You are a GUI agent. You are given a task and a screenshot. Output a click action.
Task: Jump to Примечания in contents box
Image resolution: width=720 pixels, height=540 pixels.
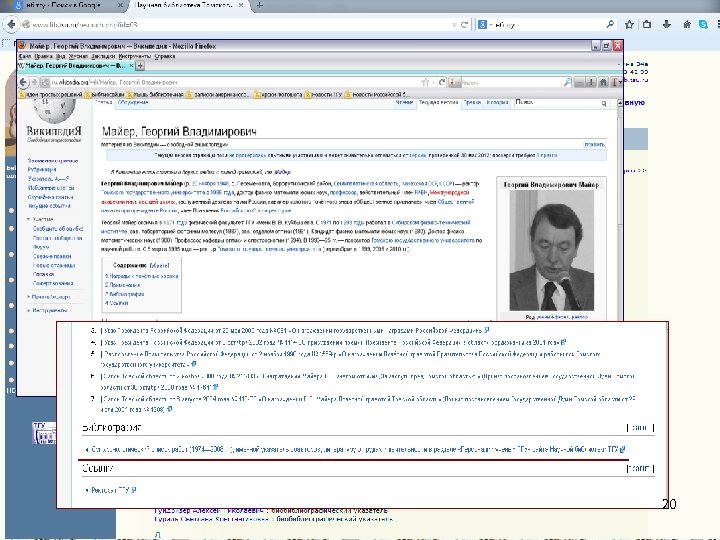point(122,285)
